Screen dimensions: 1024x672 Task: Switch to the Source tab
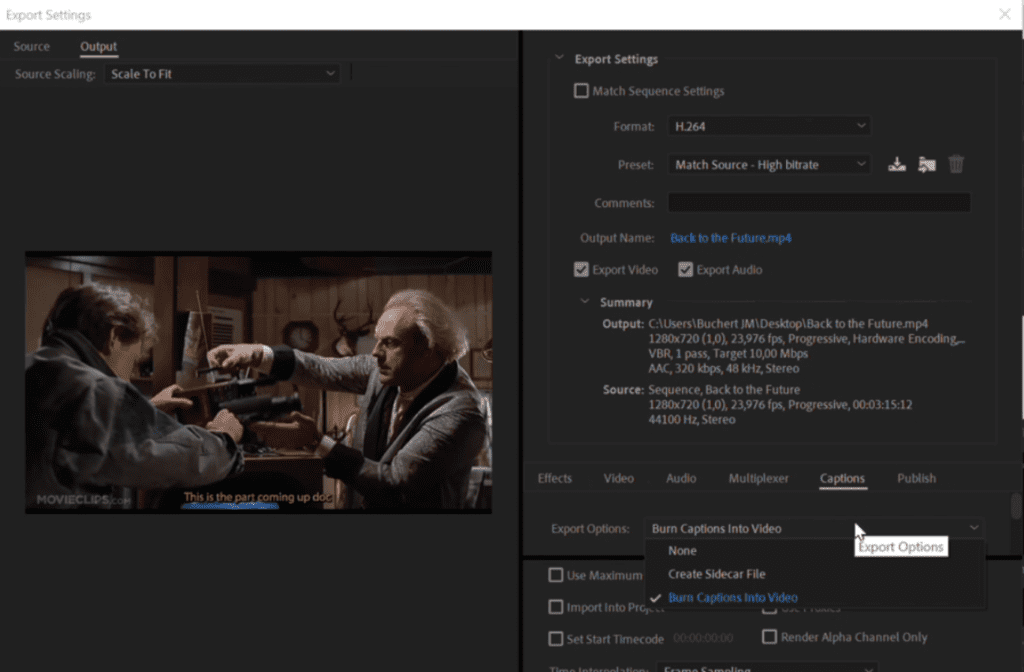(x=31, y=46)
